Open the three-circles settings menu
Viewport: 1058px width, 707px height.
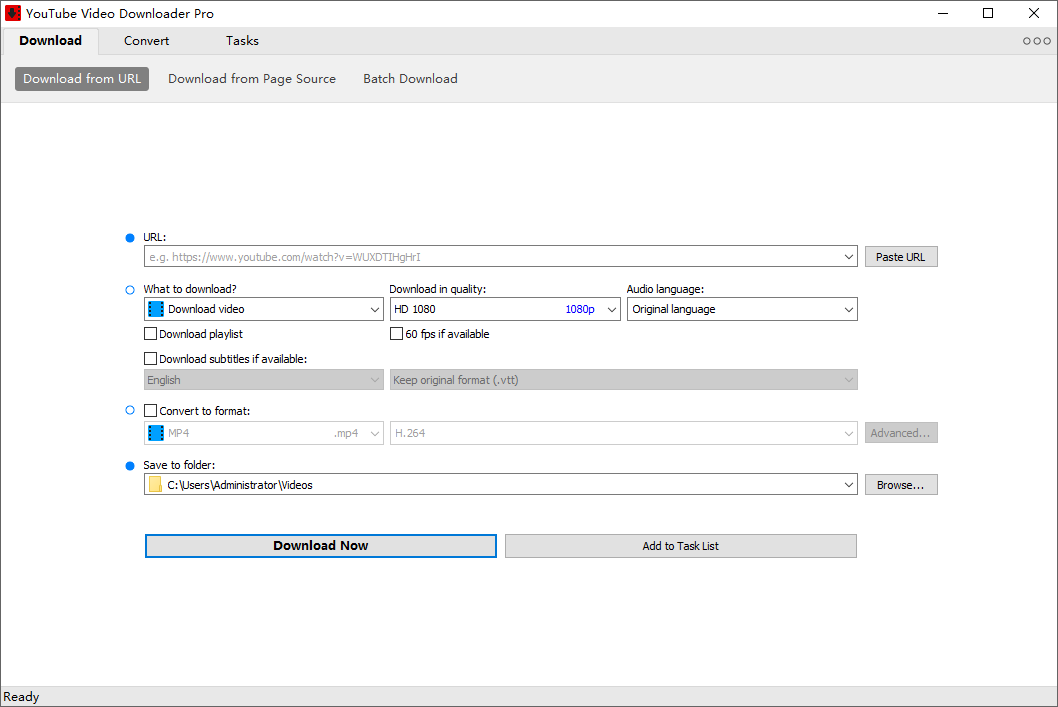click(1036, 40)
